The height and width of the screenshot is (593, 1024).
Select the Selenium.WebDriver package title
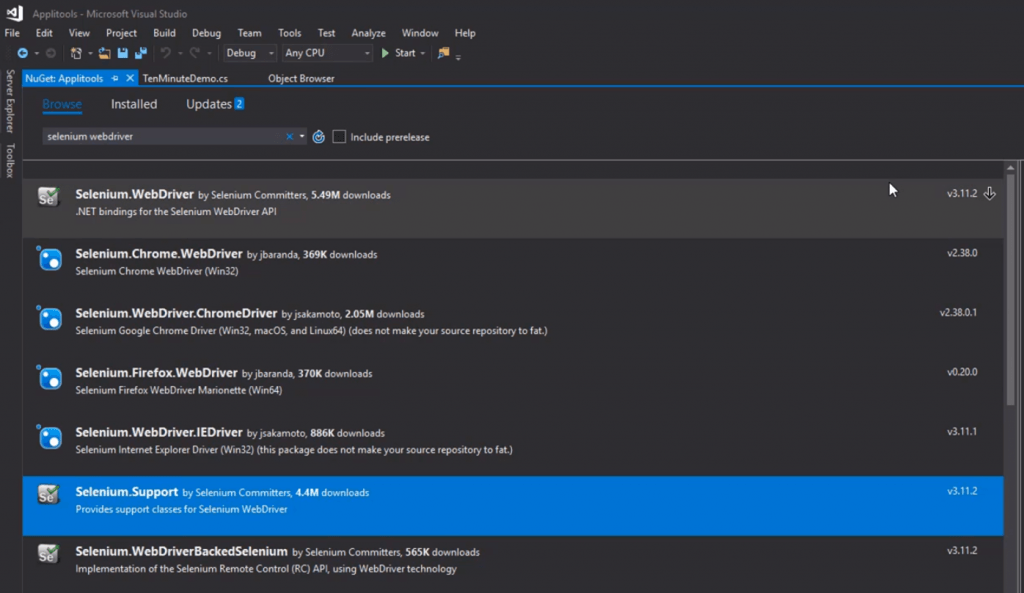(x=135, y=194)
